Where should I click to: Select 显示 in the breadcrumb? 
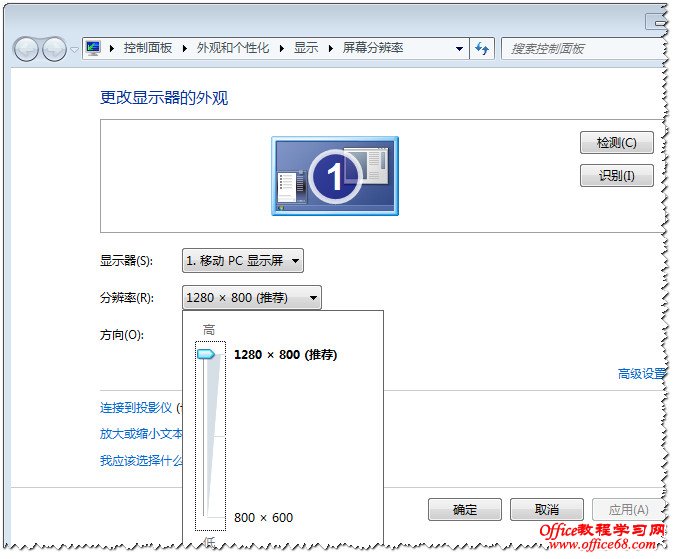306,48
